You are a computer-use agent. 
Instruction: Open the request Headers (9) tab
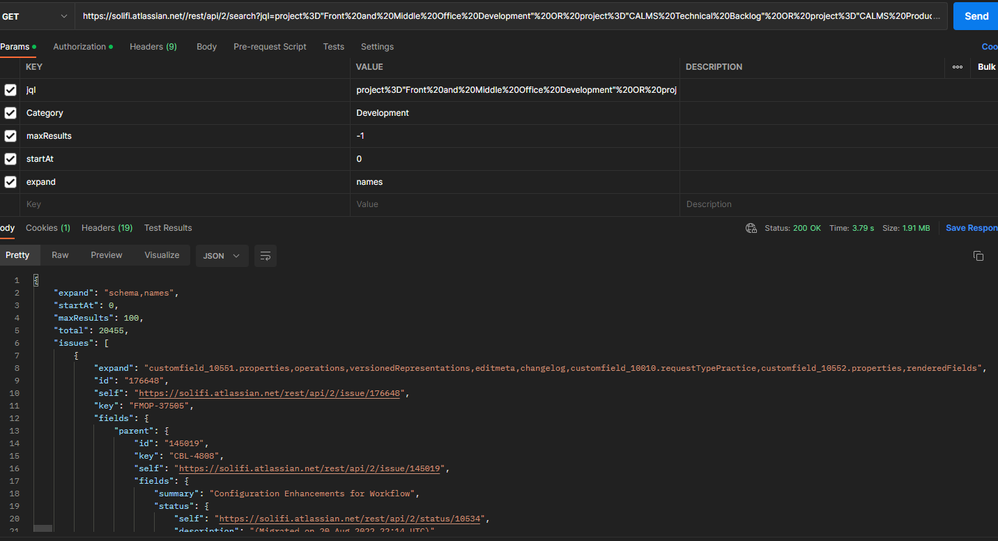(153, 46)
